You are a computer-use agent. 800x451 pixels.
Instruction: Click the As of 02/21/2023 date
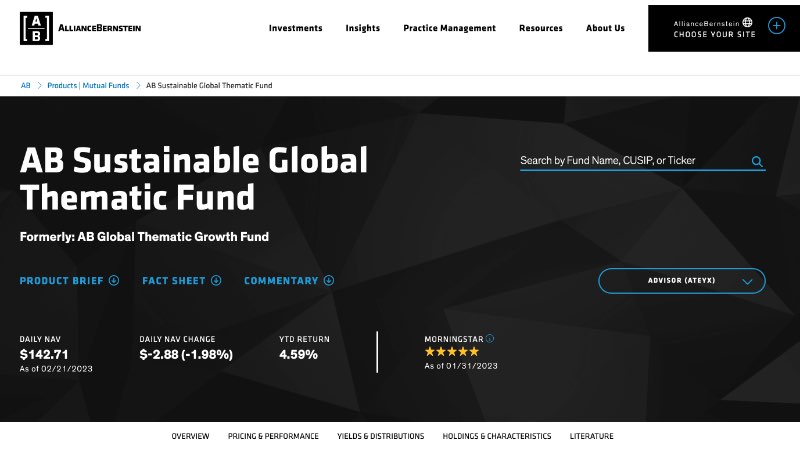[56, 368]
